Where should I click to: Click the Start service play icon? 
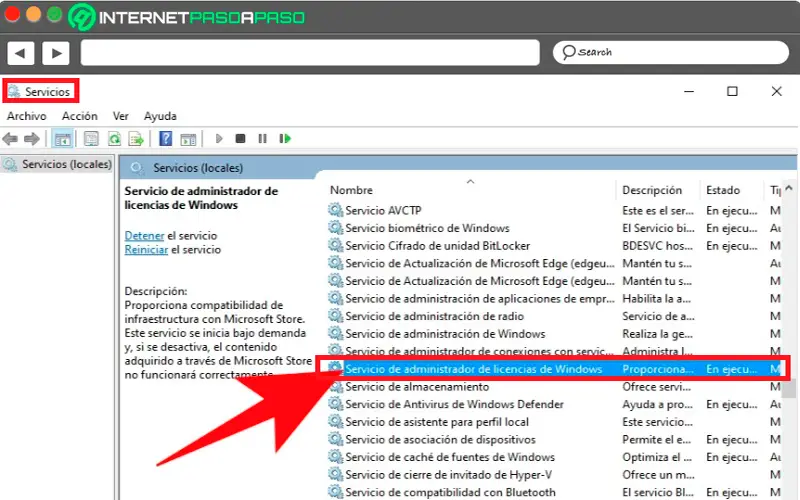pyautogui.click(x=219, y=138)
